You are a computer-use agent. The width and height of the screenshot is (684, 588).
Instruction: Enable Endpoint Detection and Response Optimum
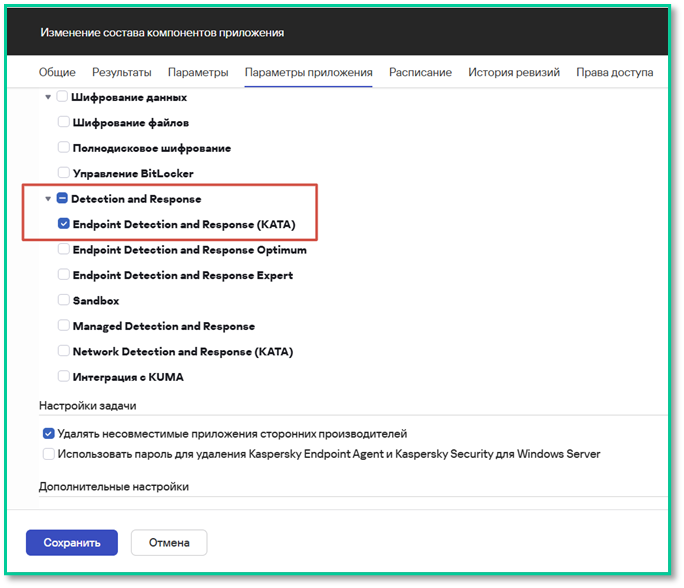(x=64, y=249)
